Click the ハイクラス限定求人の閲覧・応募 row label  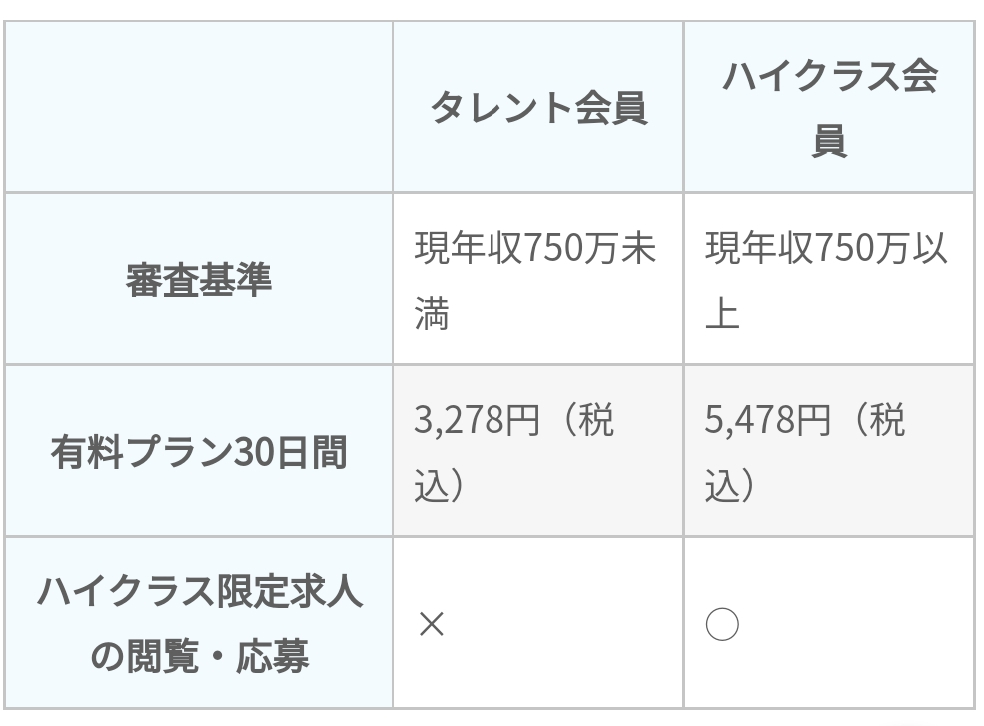point(198,623)
